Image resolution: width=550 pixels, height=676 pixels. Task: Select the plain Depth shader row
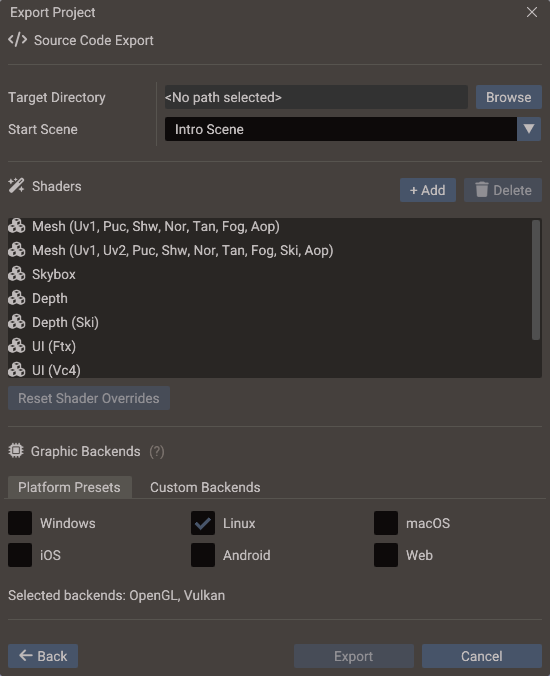click(x=269, y=298)
